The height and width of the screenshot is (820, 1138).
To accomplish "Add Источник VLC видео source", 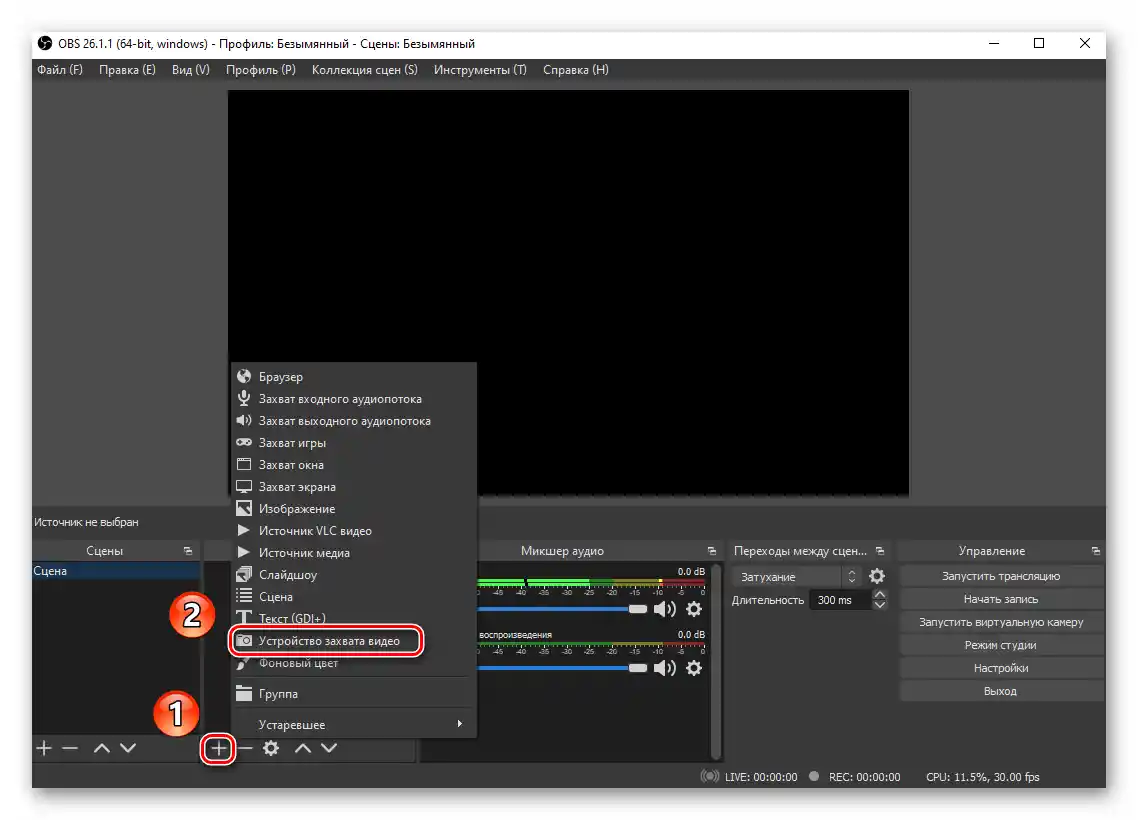I will click(353, 530).
